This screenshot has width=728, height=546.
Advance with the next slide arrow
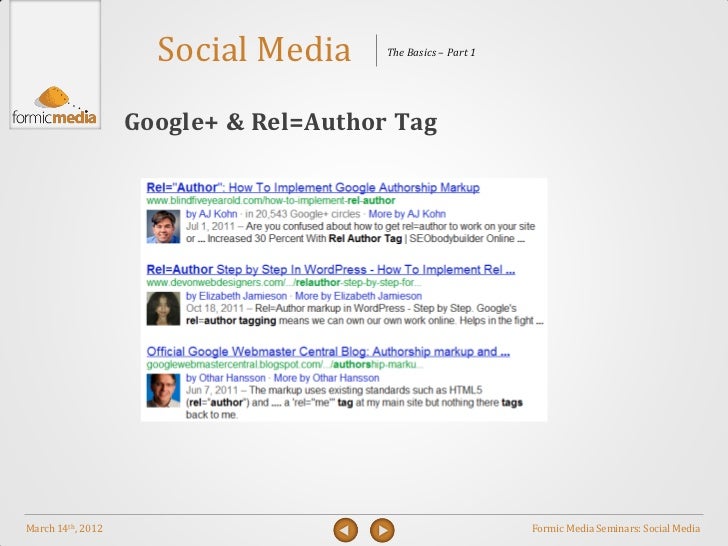[382, 530]
